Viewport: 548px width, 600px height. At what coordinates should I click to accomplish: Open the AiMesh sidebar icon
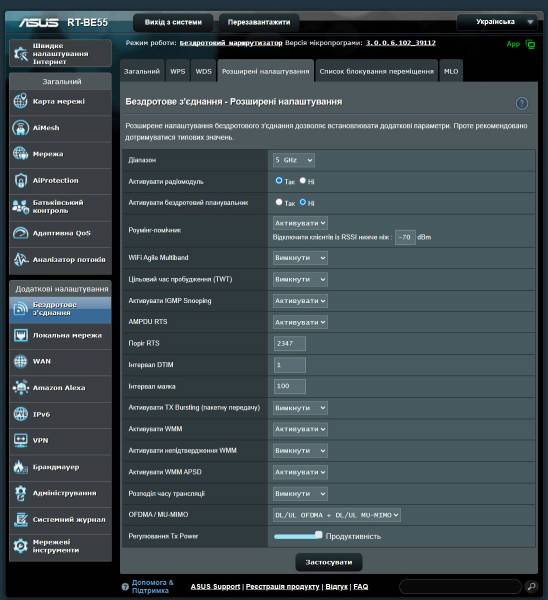[x=20, y=128]
